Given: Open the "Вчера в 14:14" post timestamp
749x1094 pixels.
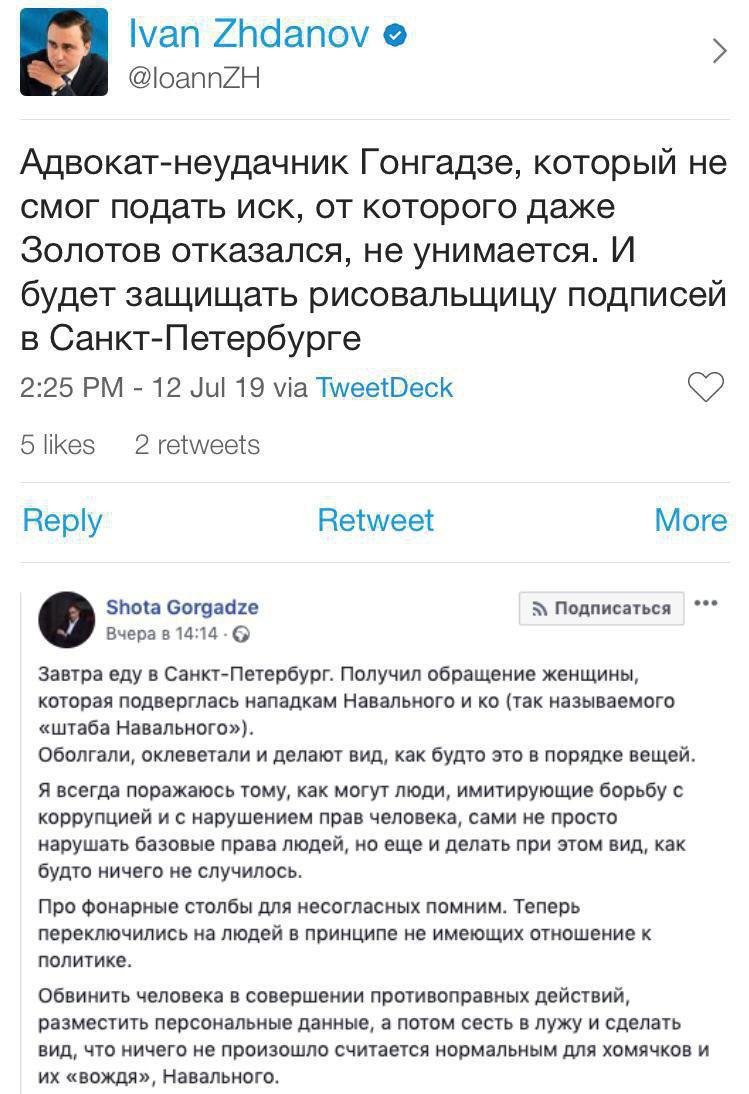Looking at the screenshot, I should tap(161, 634).
